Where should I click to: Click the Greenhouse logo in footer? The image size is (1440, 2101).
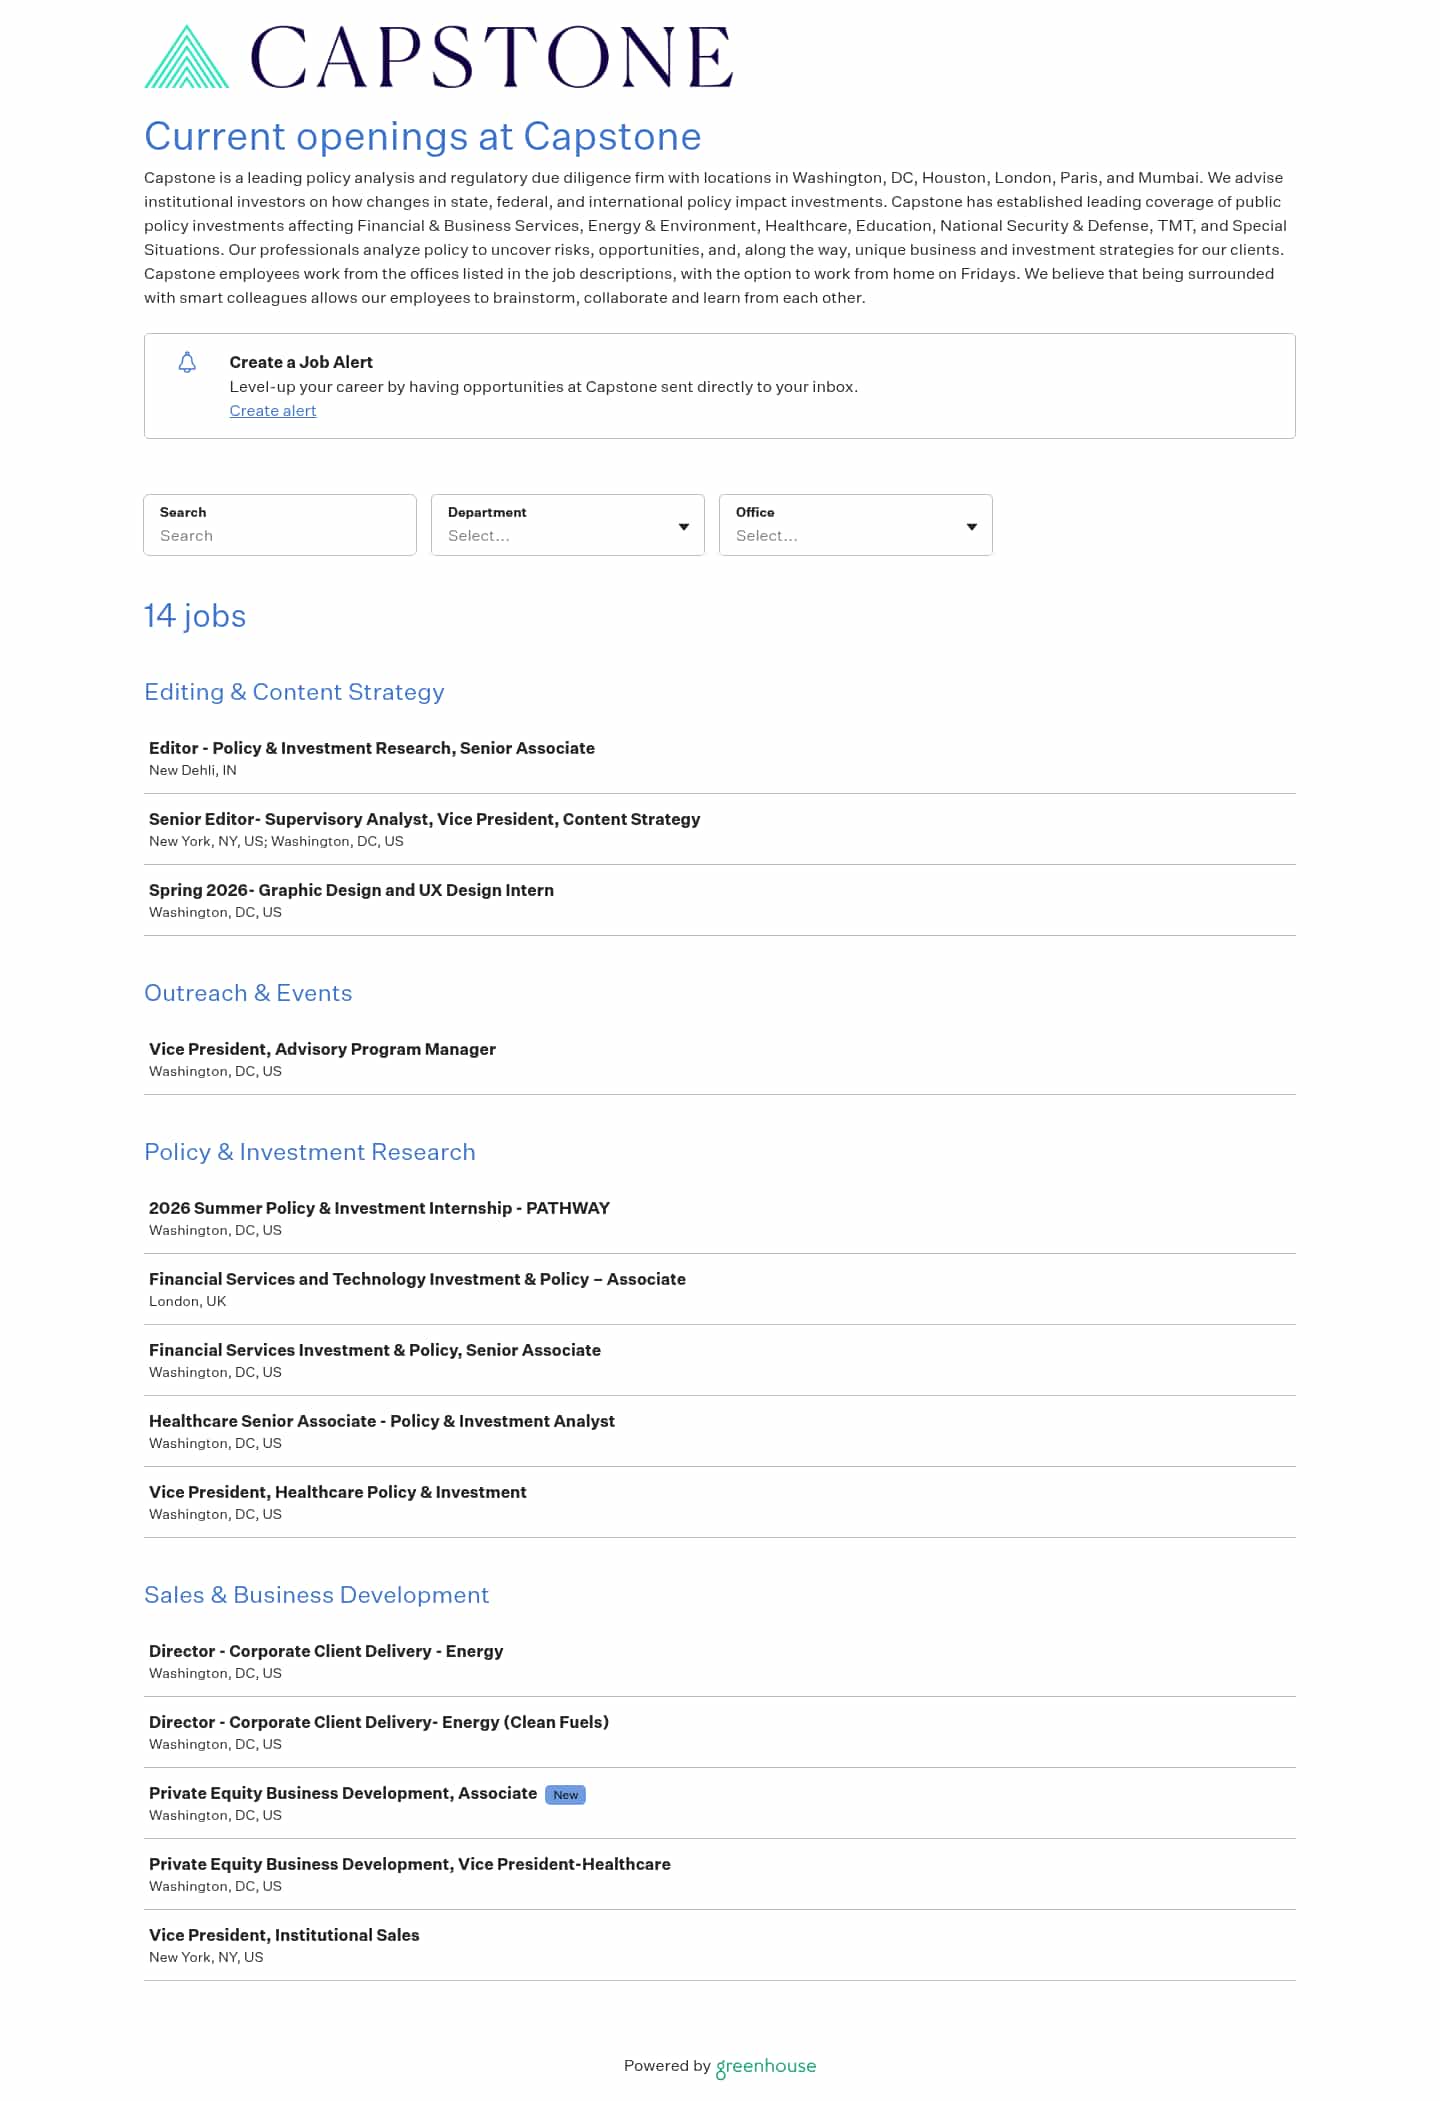[x=766, y=2066]
